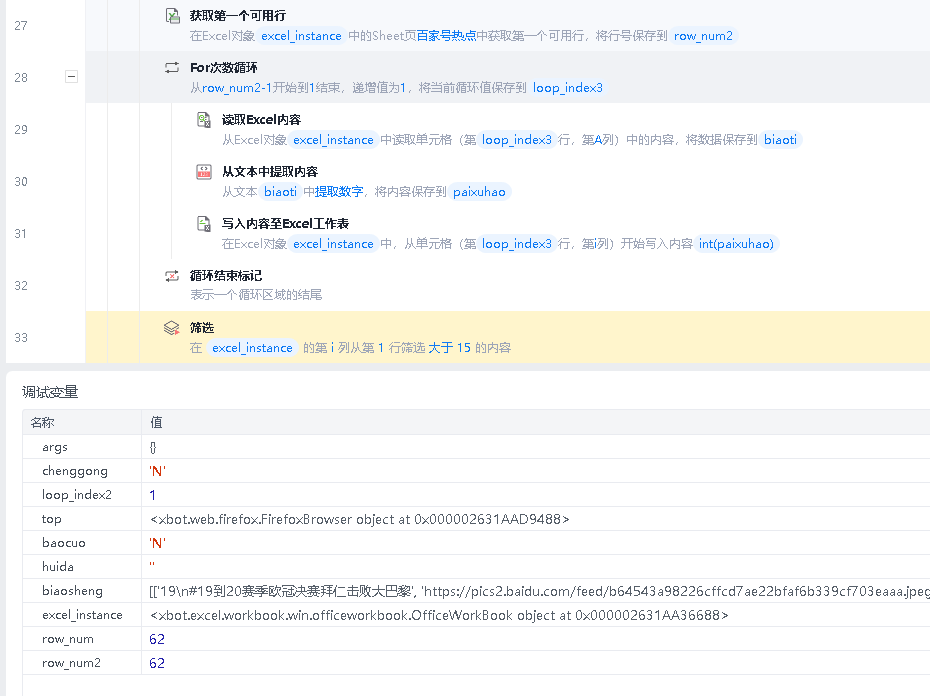Click the excel_instance variable in 筛选 step

(252, 348)
